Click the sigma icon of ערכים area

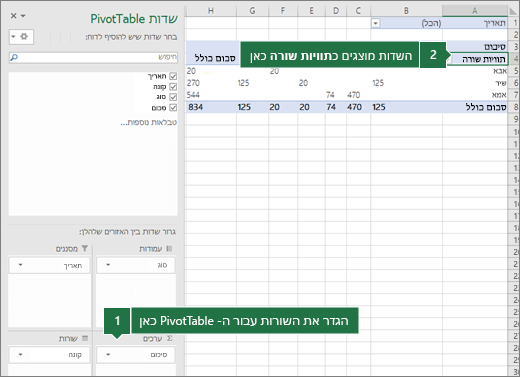(x=170, y=338)
